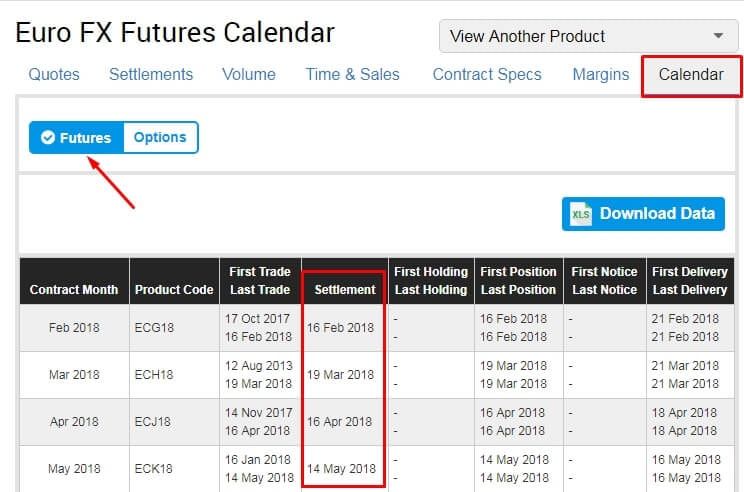Open the Margins tab
This screenshot has width=744, height=492.
coord(601,74)
